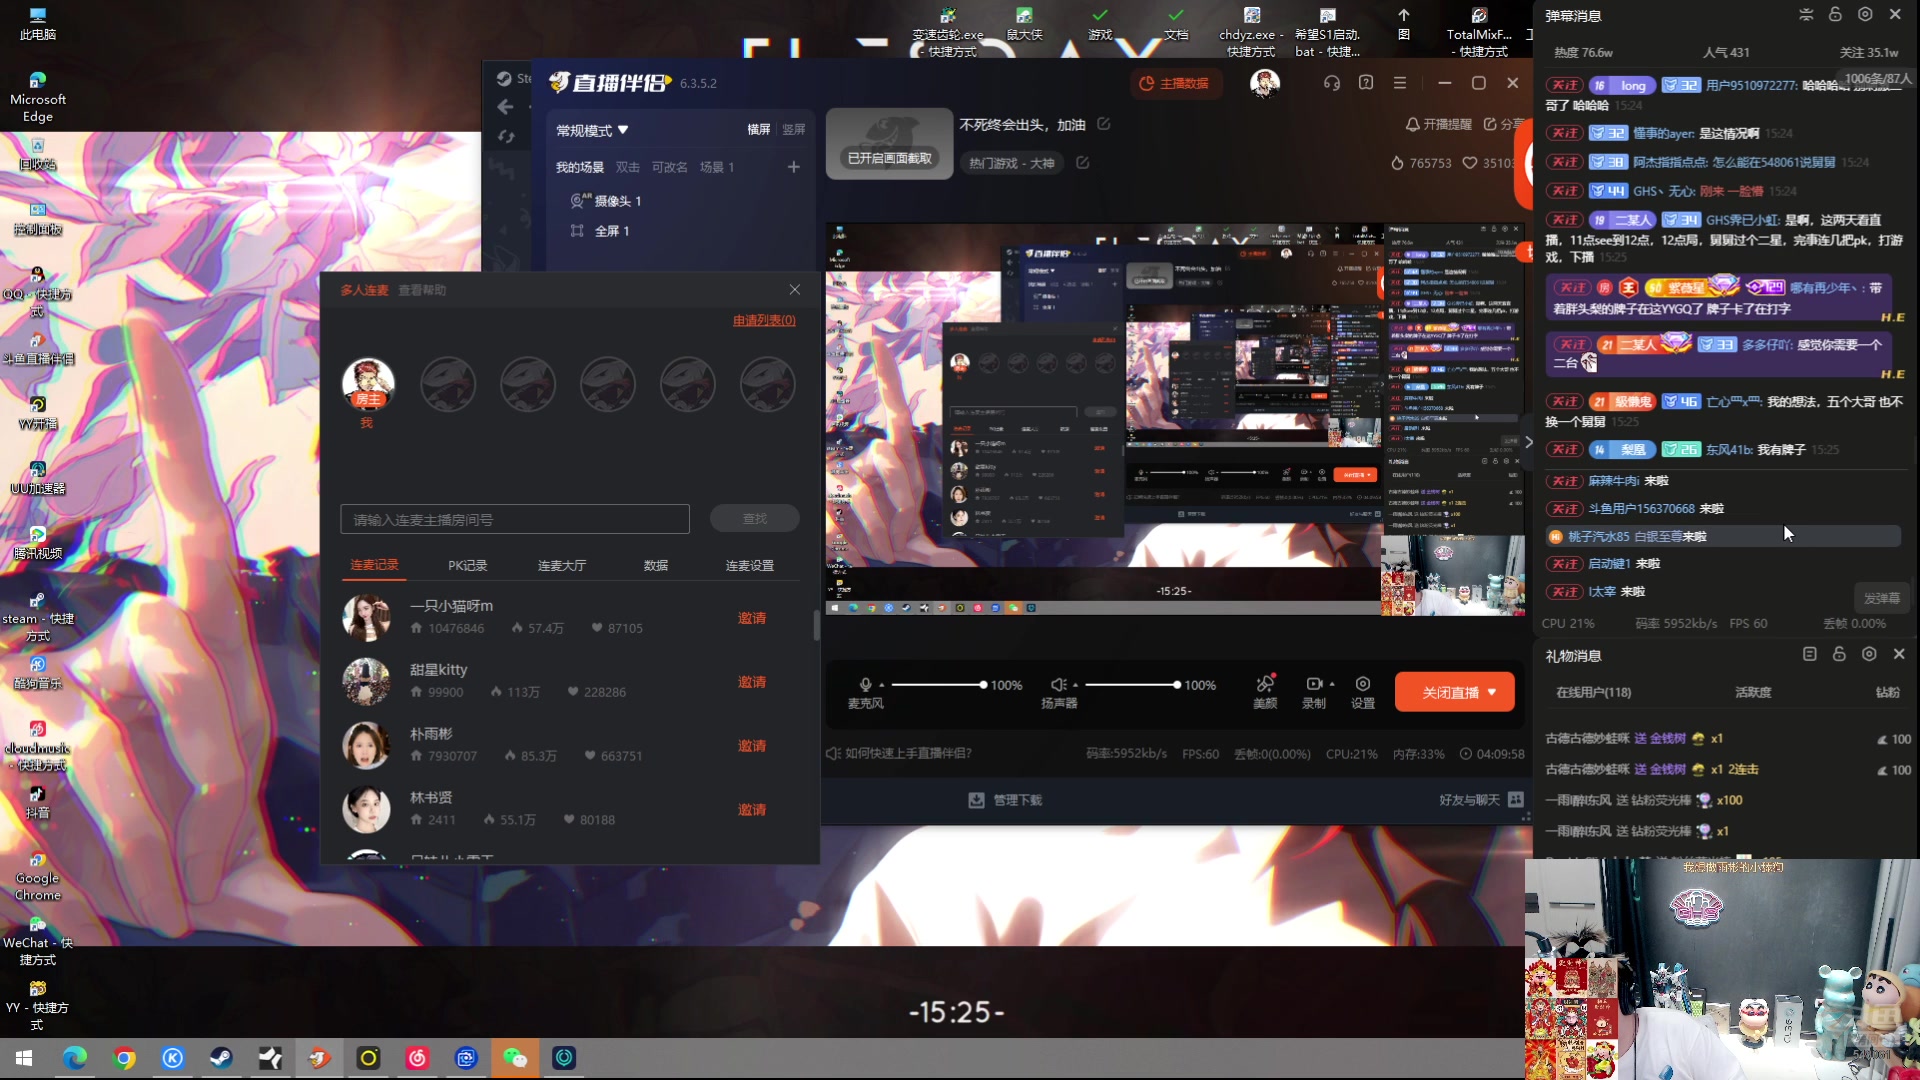1920x1080 pixels.
Task: Collapse the 弹幕消息 panel header icon
Action: pyautogui.click(x=1806, y=14)
